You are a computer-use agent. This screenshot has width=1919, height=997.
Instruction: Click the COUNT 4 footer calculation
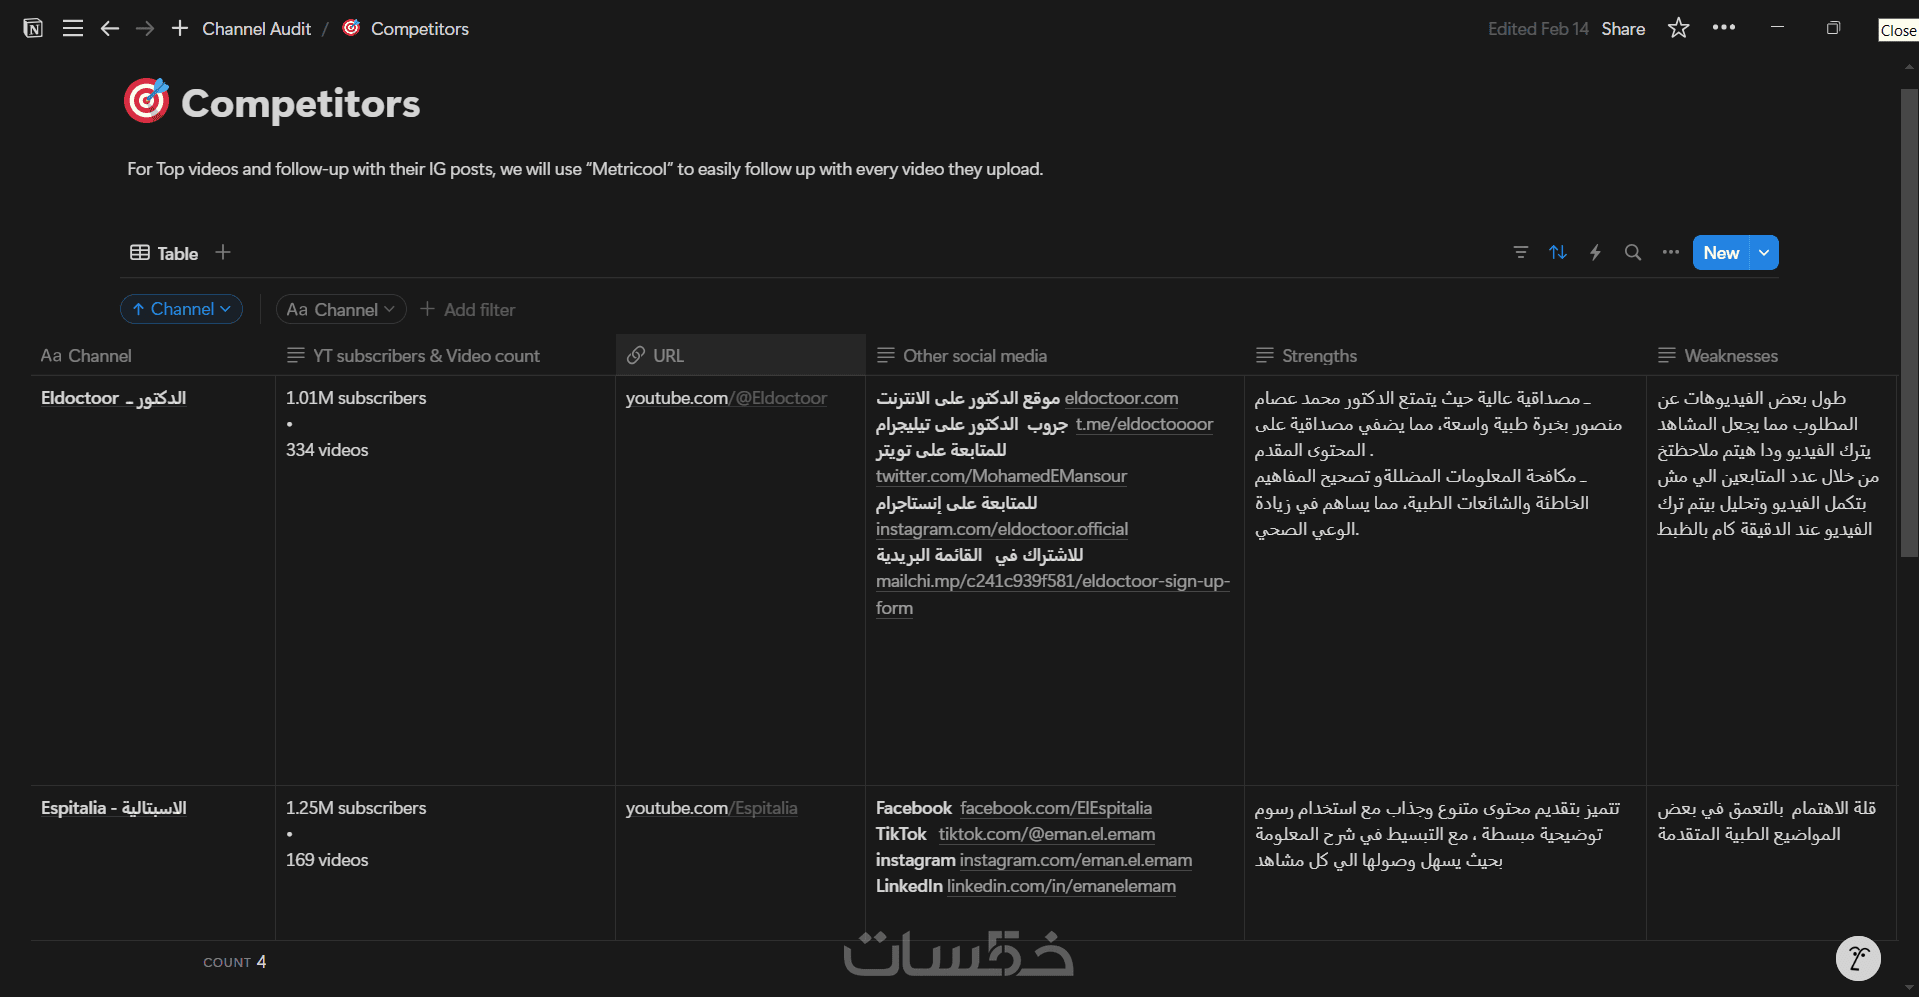[235, 962]
